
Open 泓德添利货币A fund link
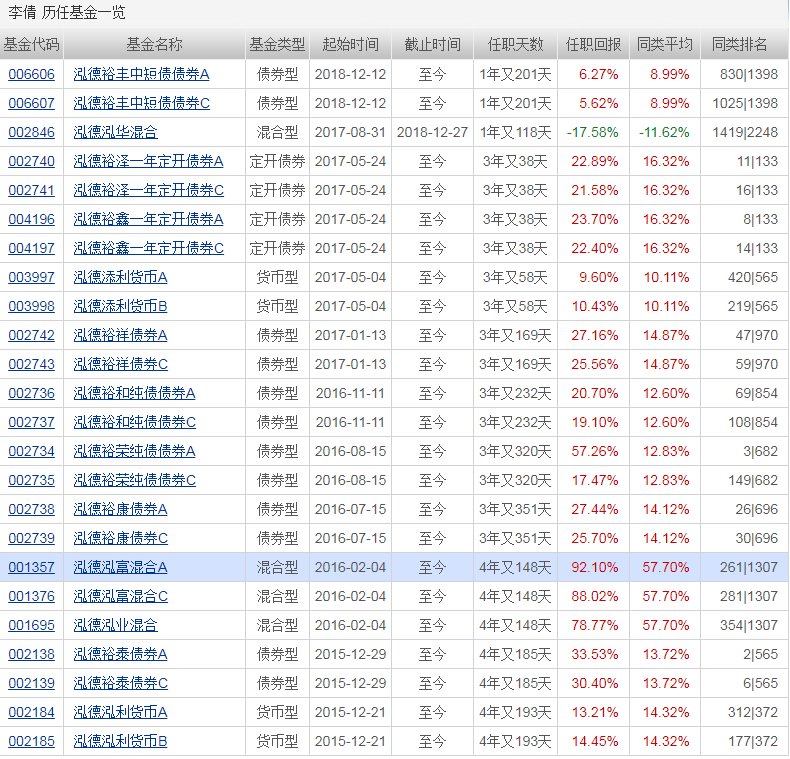pyautogui.click(x=120, y=277)
